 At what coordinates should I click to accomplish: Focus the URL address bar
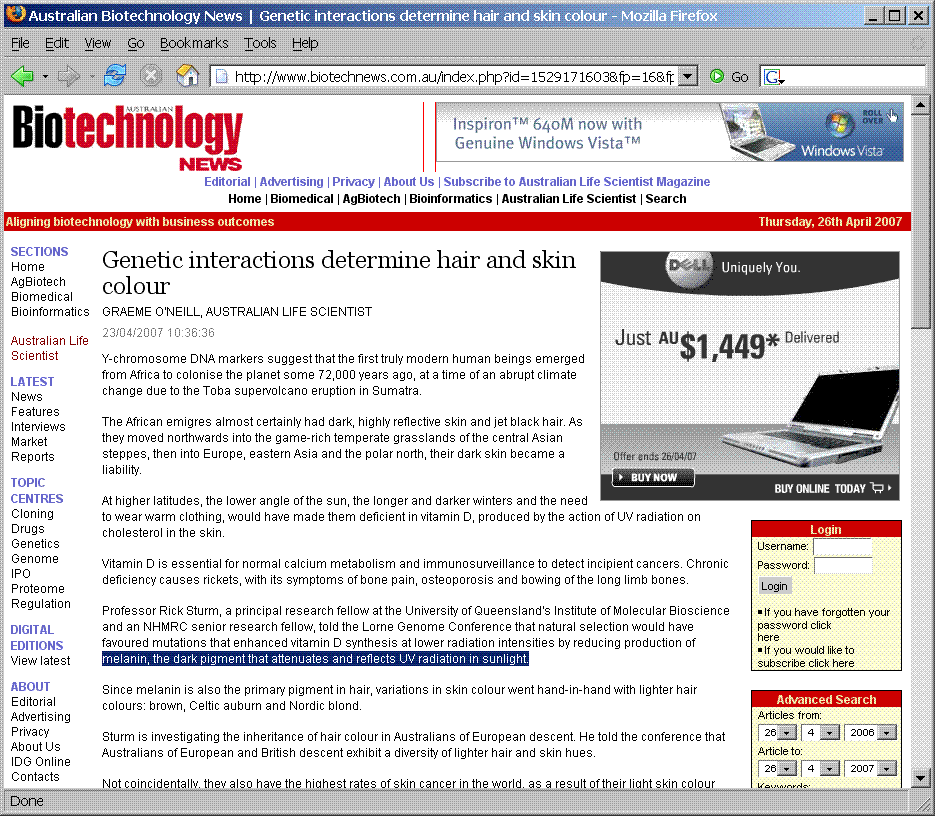click(454, 76)
